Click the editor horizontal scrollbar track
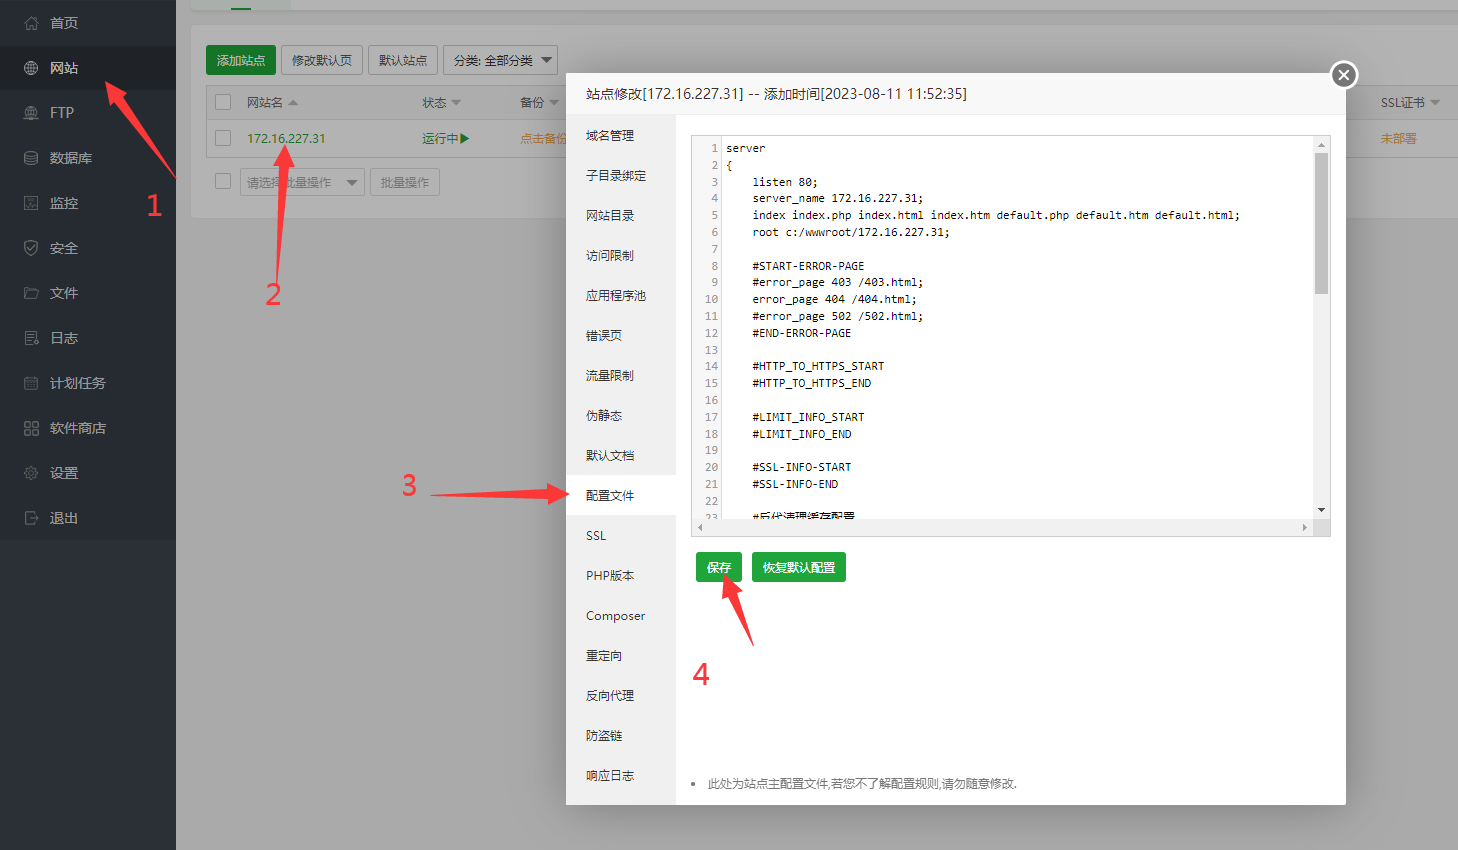Screen dimensions: 1458x850 point(1001,527)
